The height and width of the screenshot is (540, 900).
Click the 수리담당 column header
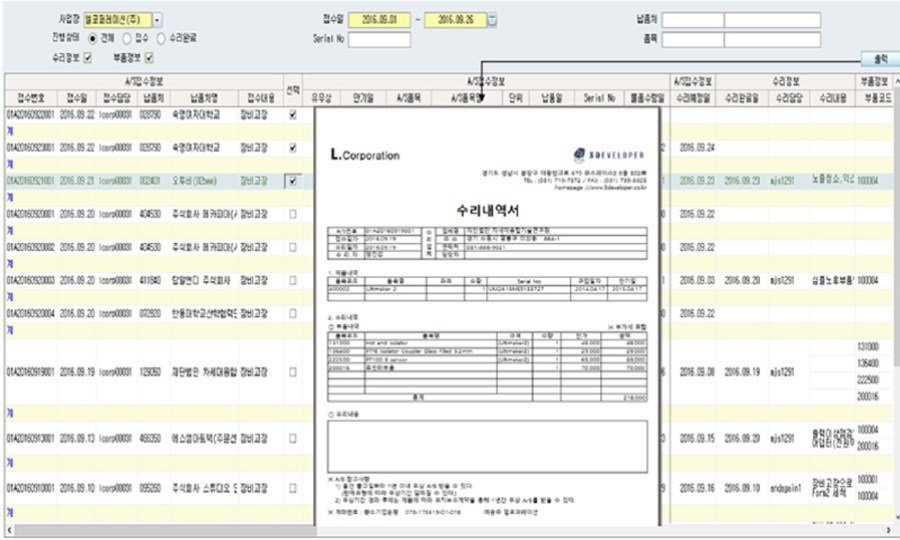click(x=789, y=98)
